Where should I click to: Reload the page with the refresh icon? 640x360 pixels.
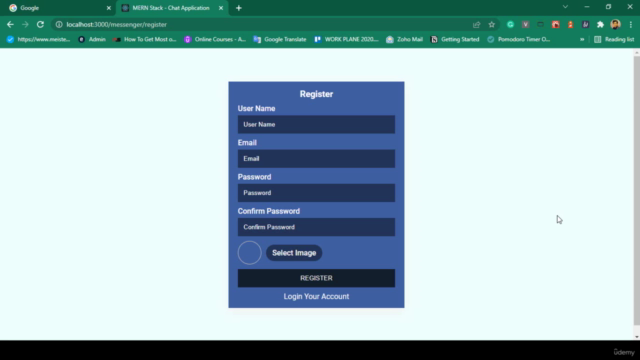coord(40,24)
